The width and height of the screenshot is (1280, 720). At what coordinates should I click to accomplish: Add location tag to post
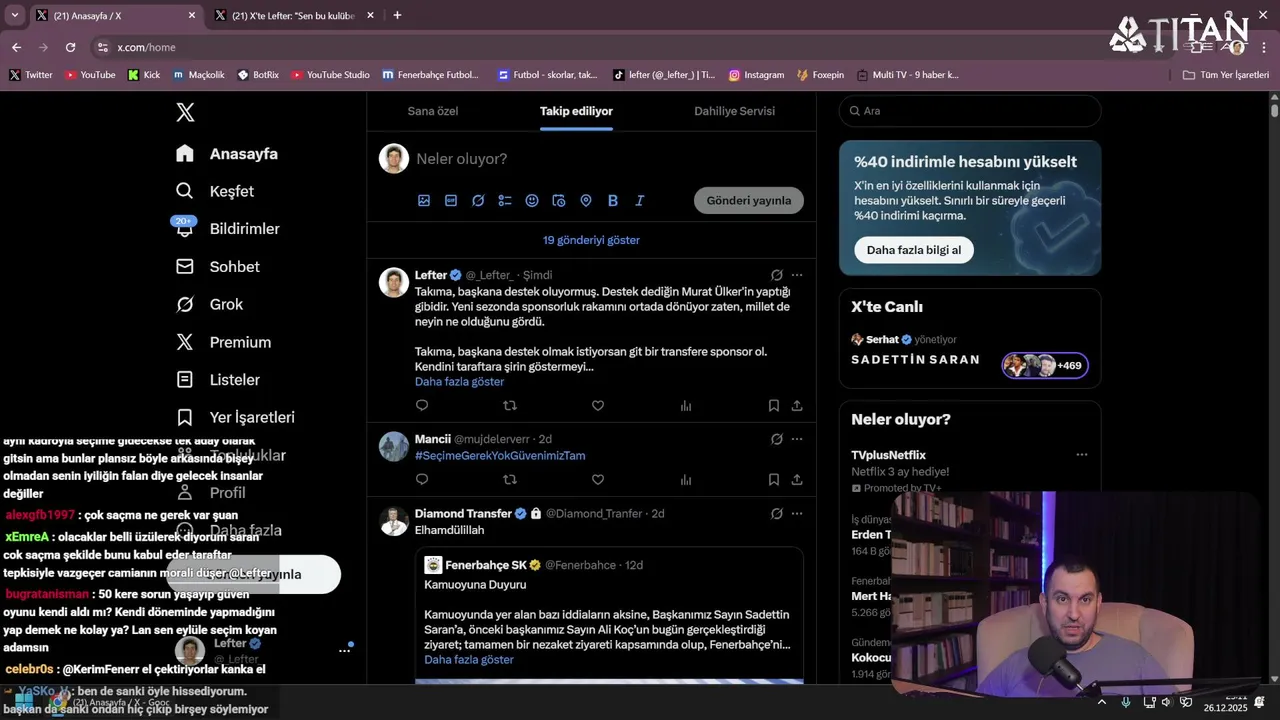[586, 201]
